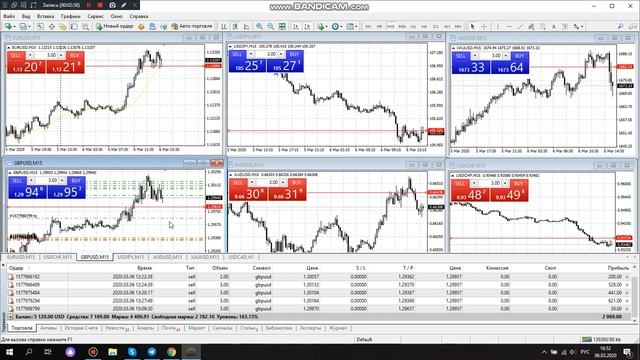Open the Indicators list icon
The image size is (640, 360).
[x=320, y=27]
